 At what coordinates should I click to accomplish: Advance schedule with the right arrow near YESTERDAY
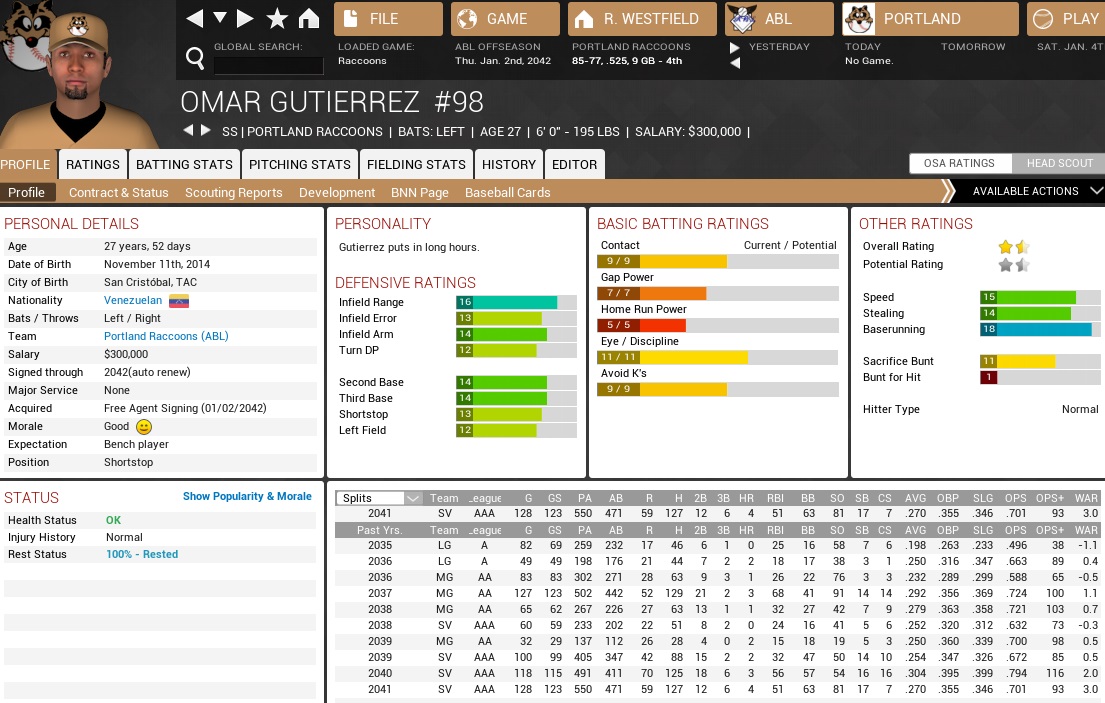click(734, 48)
